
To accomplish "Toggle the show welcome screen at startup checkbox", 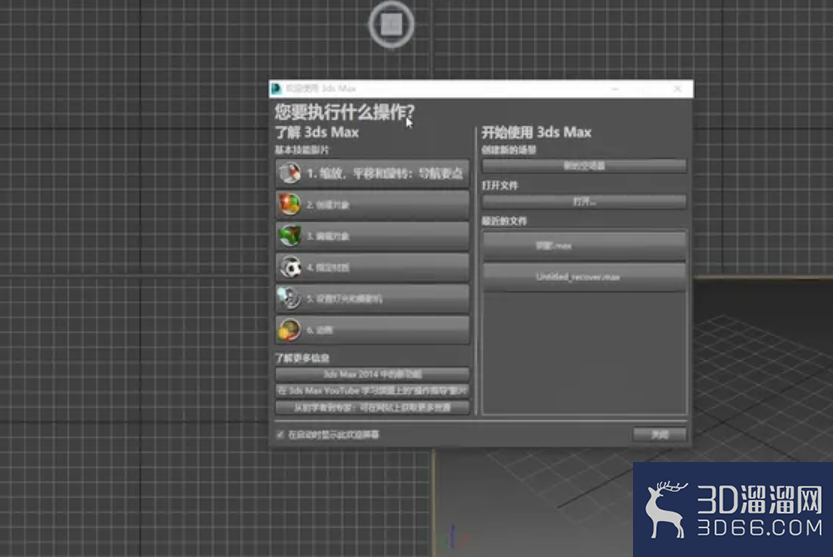I will [x=280, y=435].
